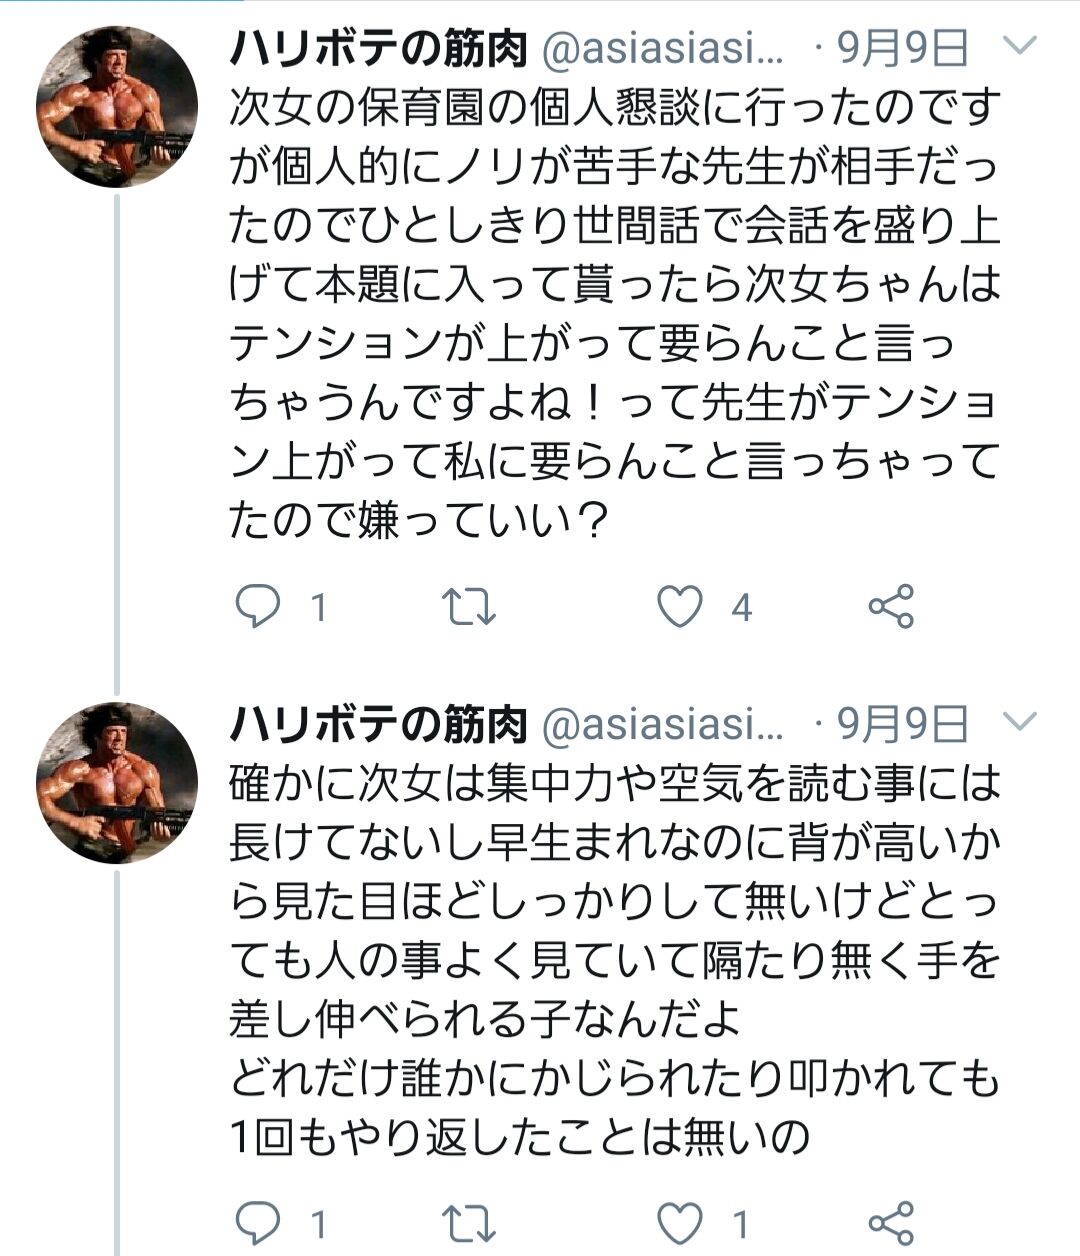Screen dimensions: 1080x1256
Task: Open ハリボテの筋肉 name on first tweet
Action: [379, 48]
